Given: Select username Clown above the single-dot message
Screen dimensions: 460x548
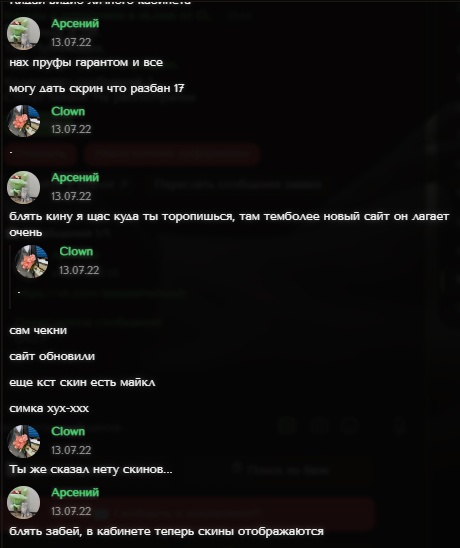Looking at the screenshot, I should [68, 111].
